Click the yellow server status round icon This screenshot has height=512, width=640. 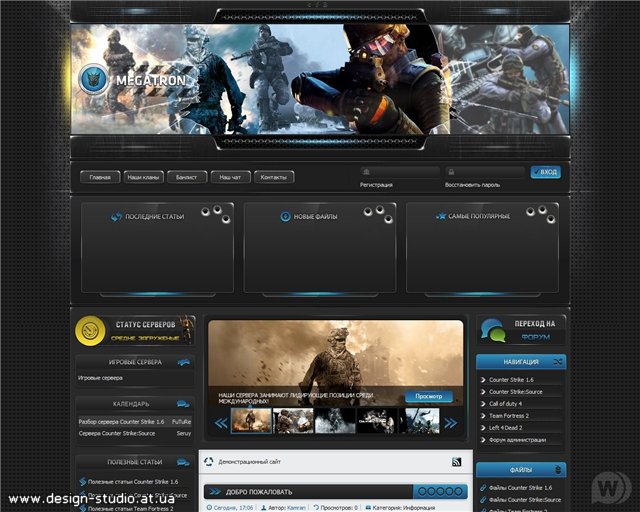coord(91,331)
